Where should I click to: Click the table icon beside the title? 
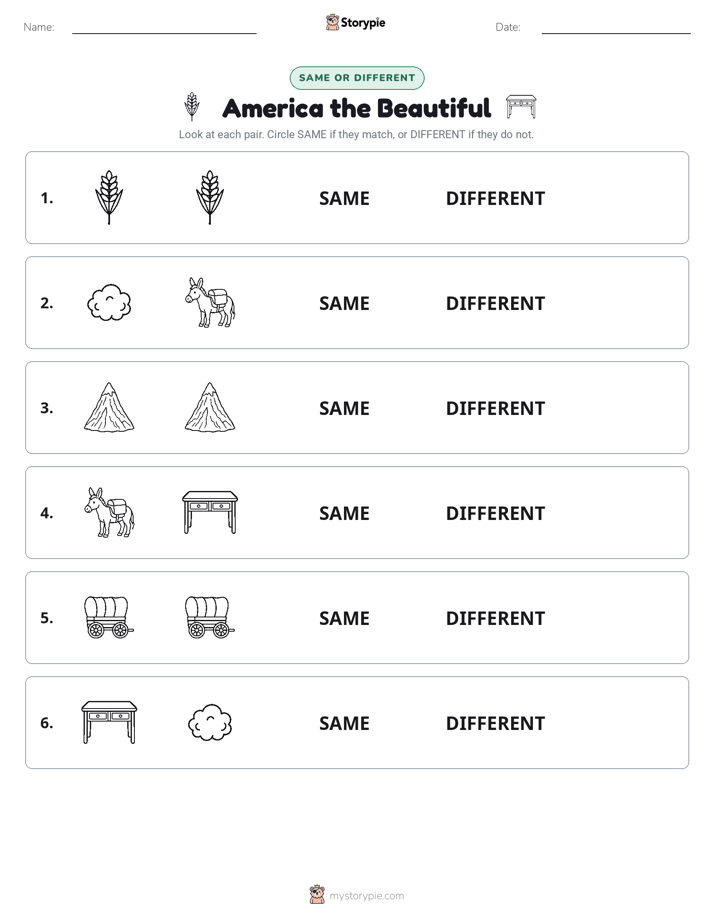tap(521, 107)
